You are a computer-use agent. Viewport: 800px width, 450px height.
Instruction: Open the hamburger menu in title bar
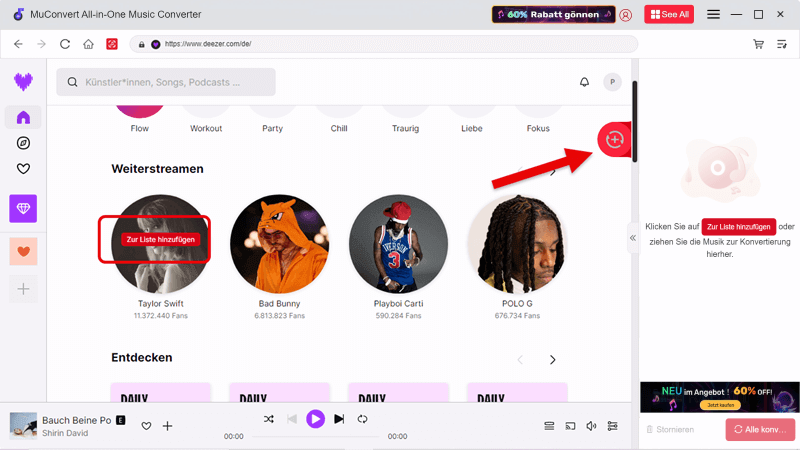tap(713, 14)
